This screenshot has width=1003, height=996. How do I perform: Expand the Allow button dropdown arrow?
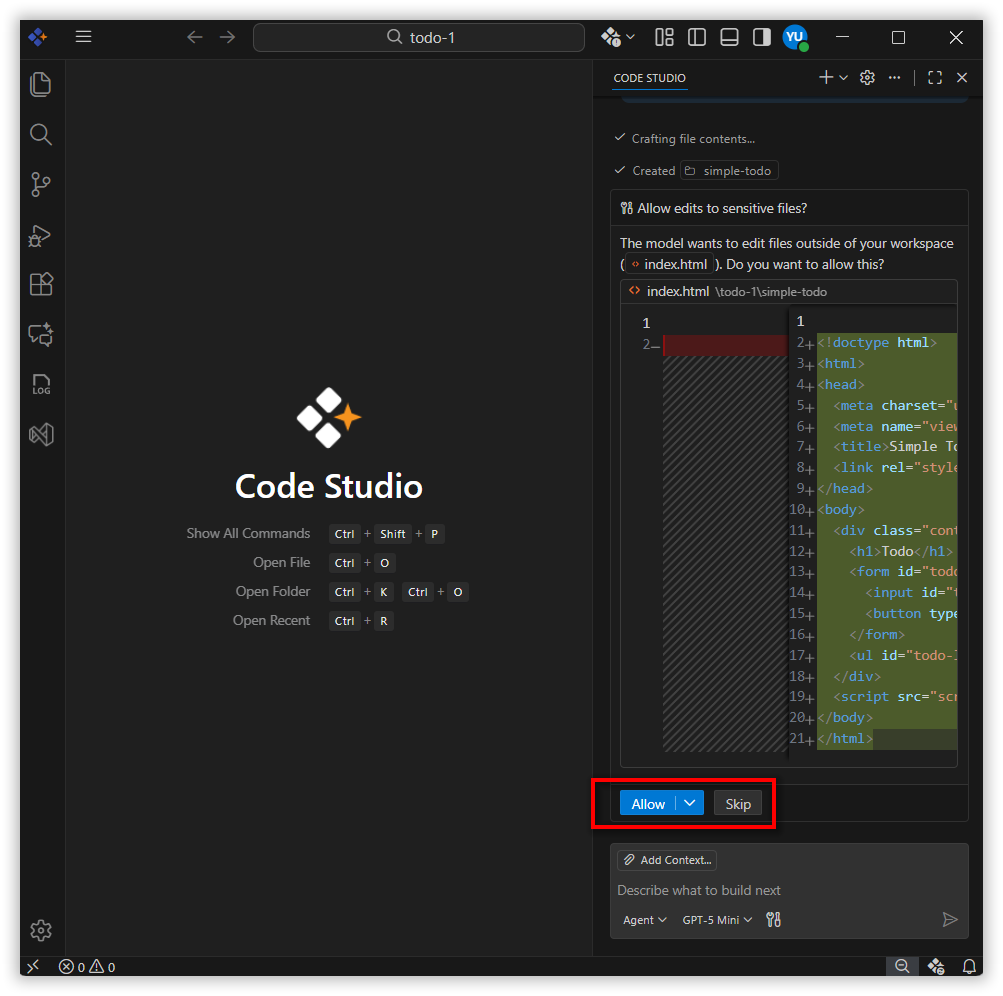pos(690,803)
